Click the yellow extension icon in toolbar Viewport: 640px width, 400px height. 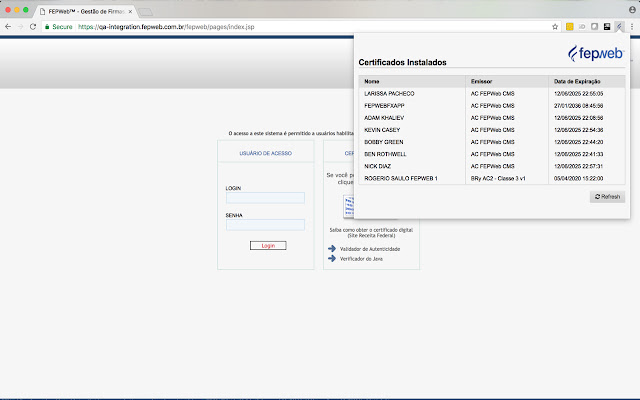[x=570, y=27]
